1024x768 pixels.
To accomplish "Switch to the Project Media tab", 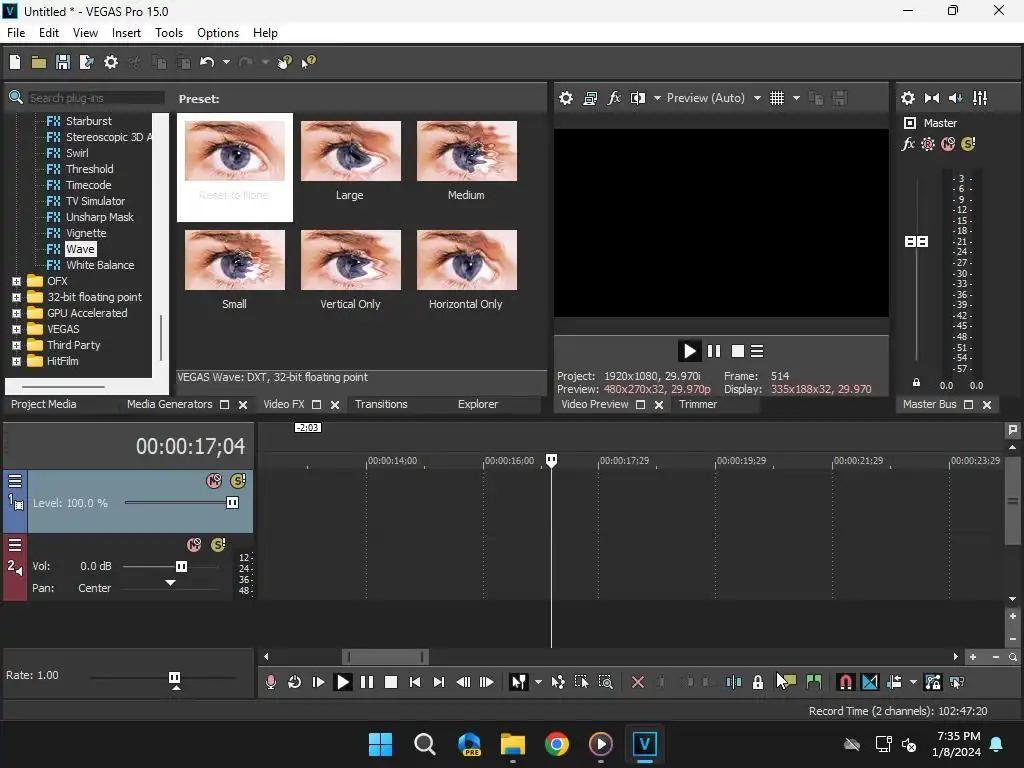I will pyautogui.click(x=43, y=404).
